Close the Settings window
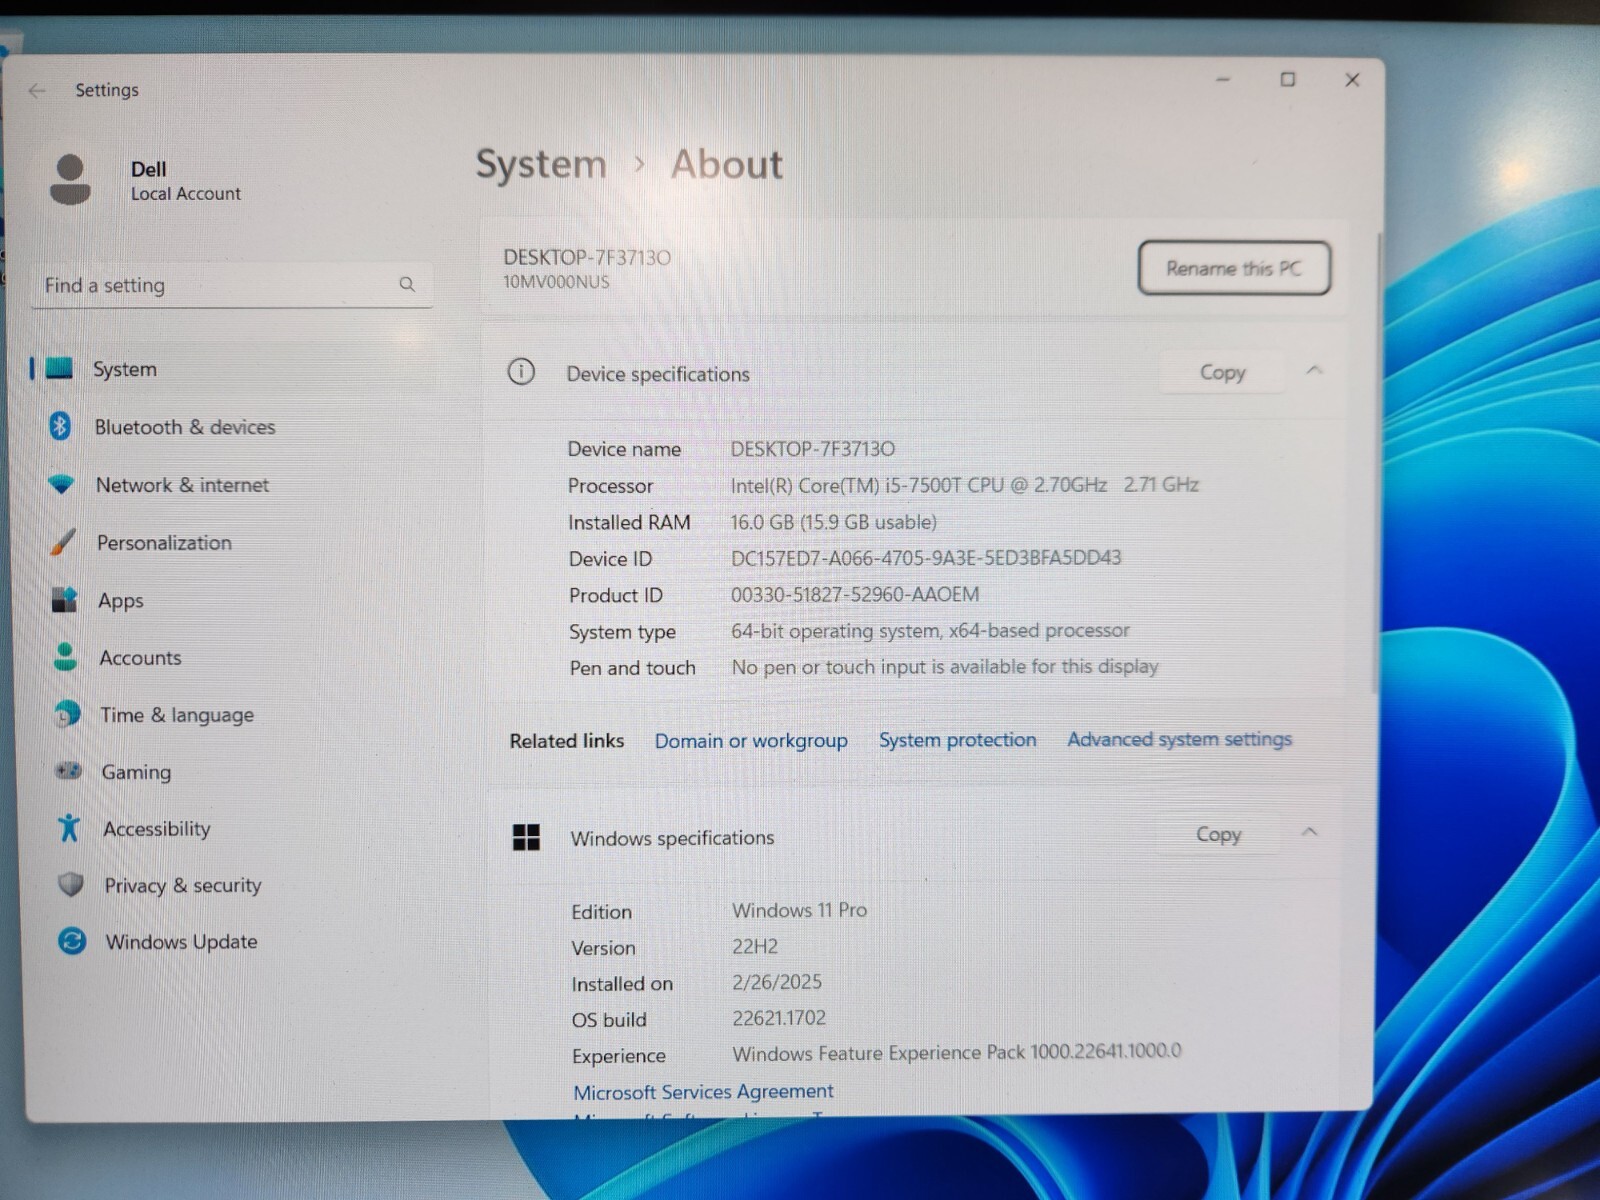This screenshot has height=1200, width=1600. (1352, 79)
